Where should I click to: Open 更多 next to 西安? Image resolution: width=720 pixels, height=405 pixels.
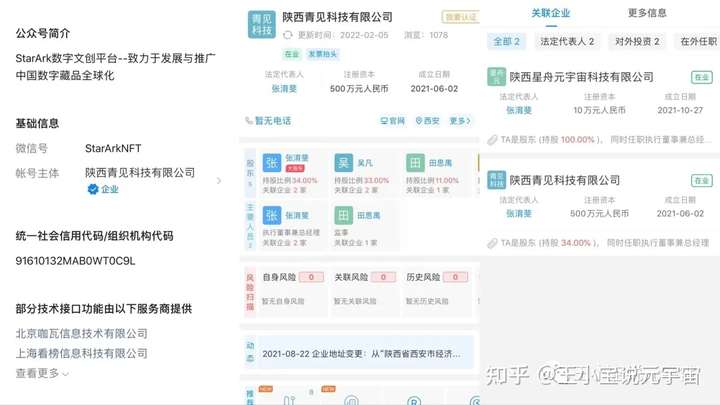tap(460, 121)
